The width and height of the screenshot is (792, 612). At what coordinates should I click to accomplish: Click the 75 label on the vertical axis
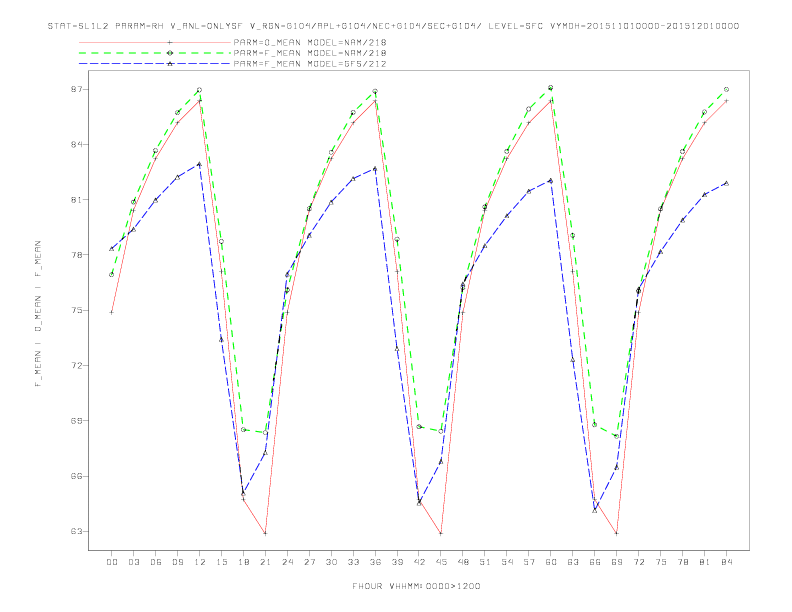[x=77, y=311]
